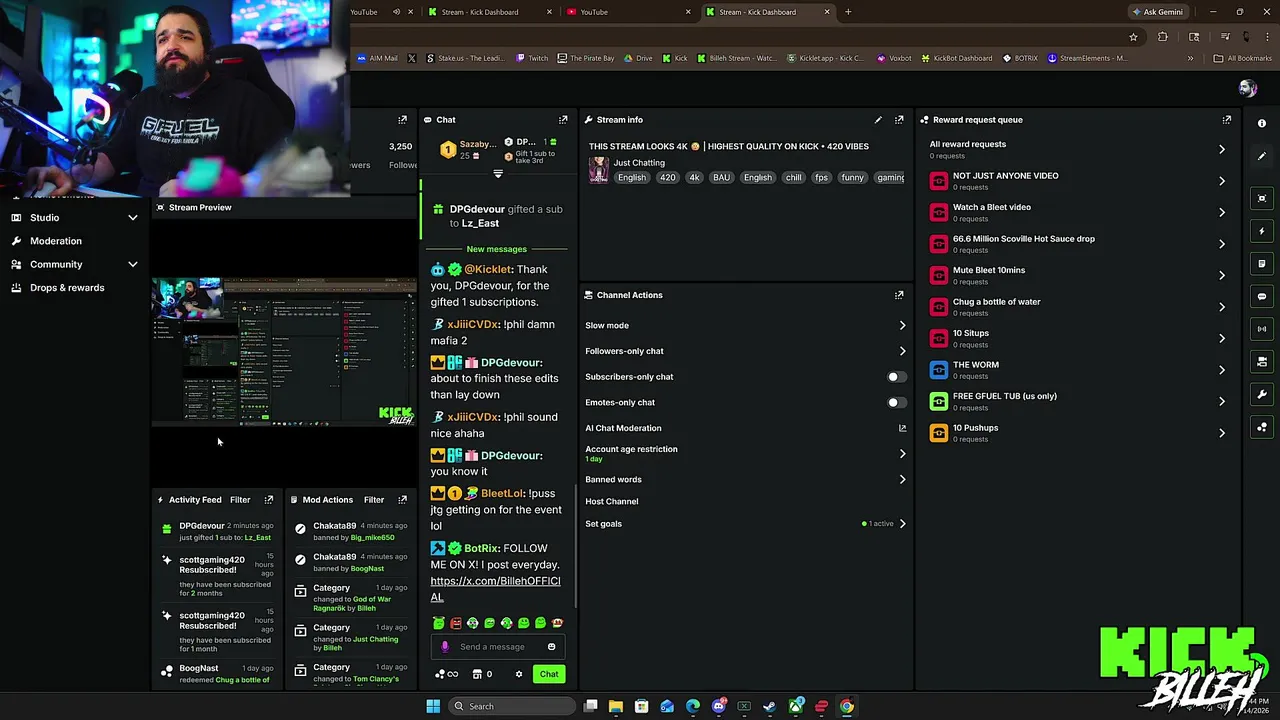
Task: Click the Stream Preview video thumbnail
Action: coord(284,352)
